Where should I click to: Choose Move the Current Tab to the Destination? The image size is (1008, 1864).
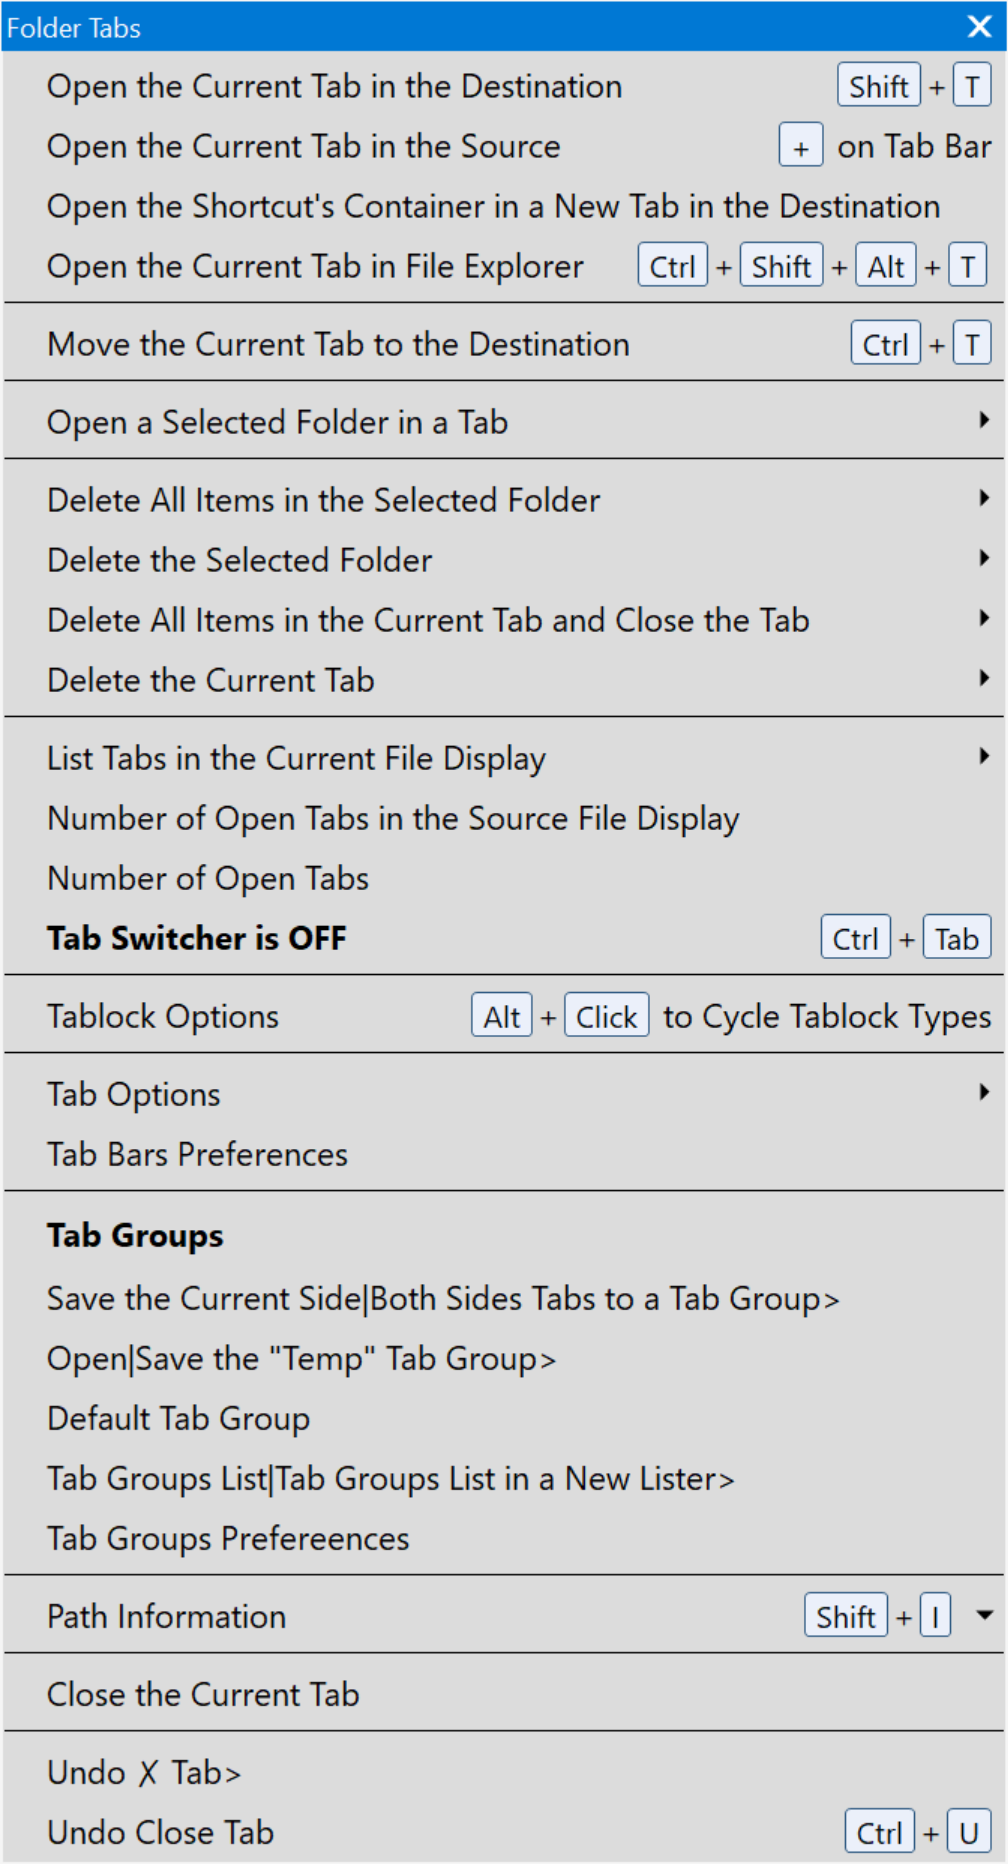504,344
